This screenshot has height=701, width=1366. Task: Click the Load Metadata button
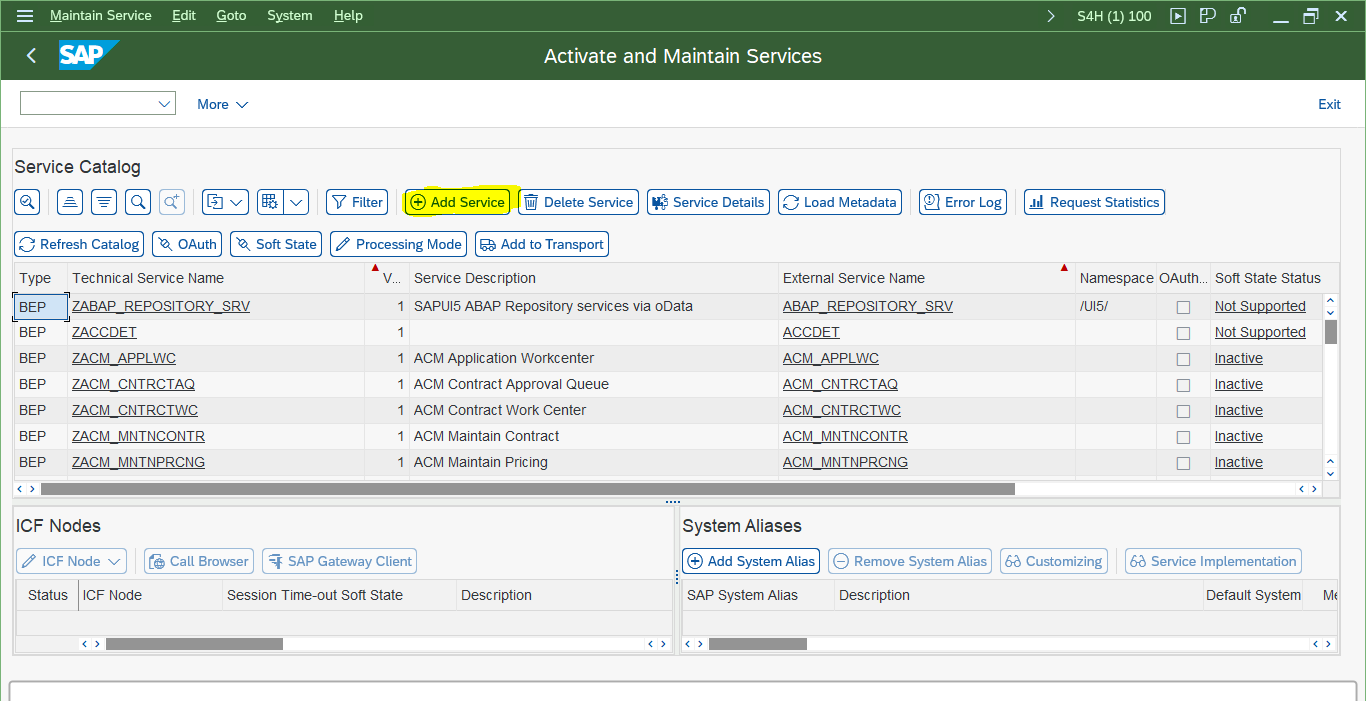(x=840, y=202)
